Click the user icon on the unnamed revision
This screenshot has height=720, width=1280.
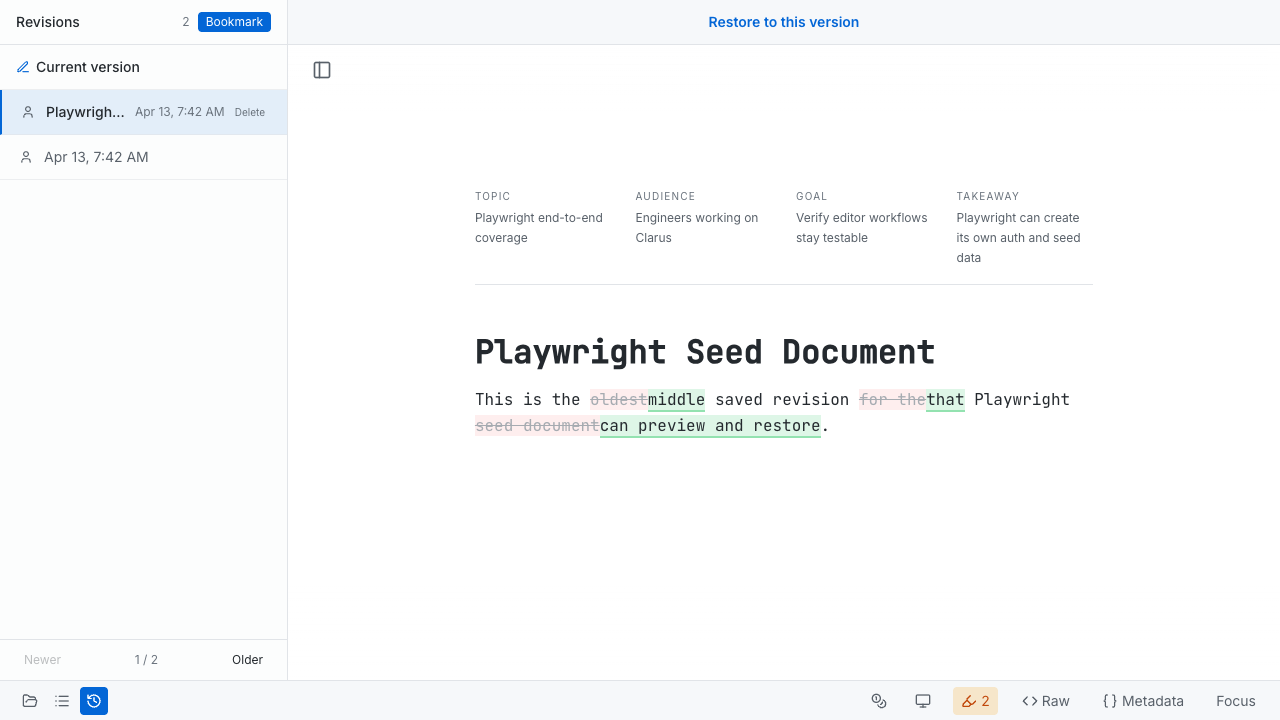[x=26, y=157]
